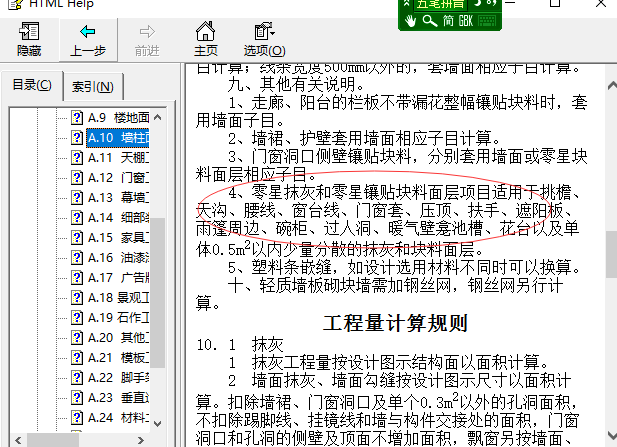This screenshot has height=447, width=617.
Task: Click the heading 工程量计算规则
Action: click(395, 323)
